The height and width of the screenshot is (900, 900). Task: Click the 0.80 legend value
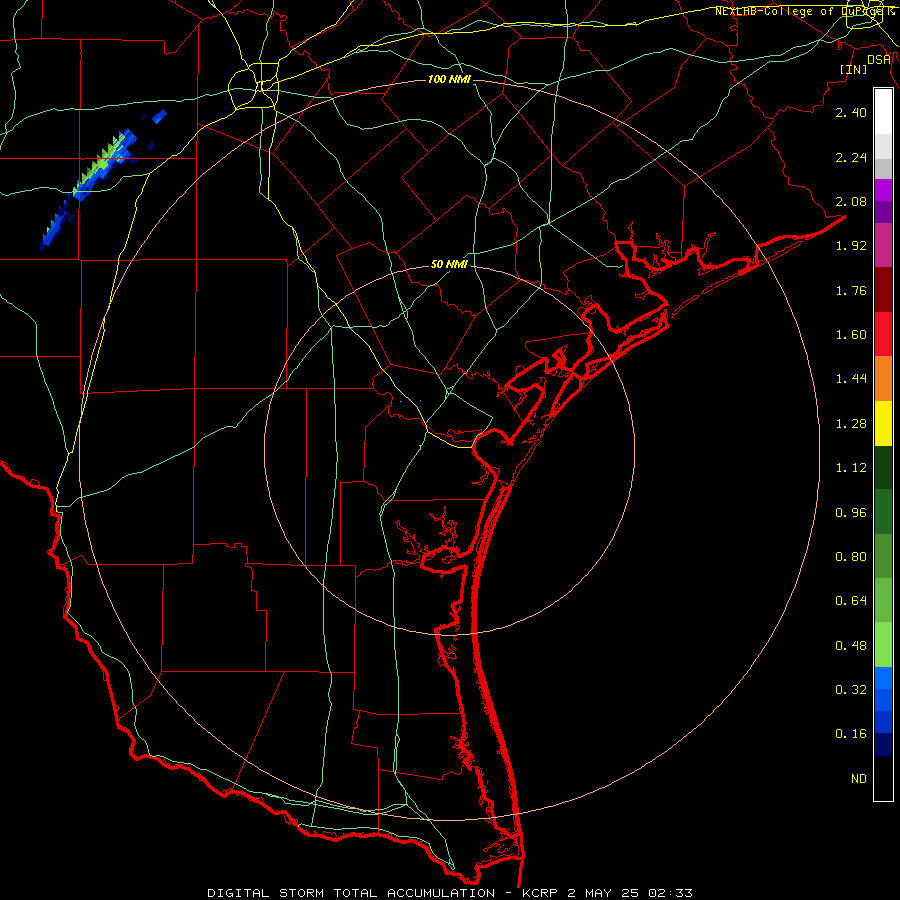tap(851, 557)
